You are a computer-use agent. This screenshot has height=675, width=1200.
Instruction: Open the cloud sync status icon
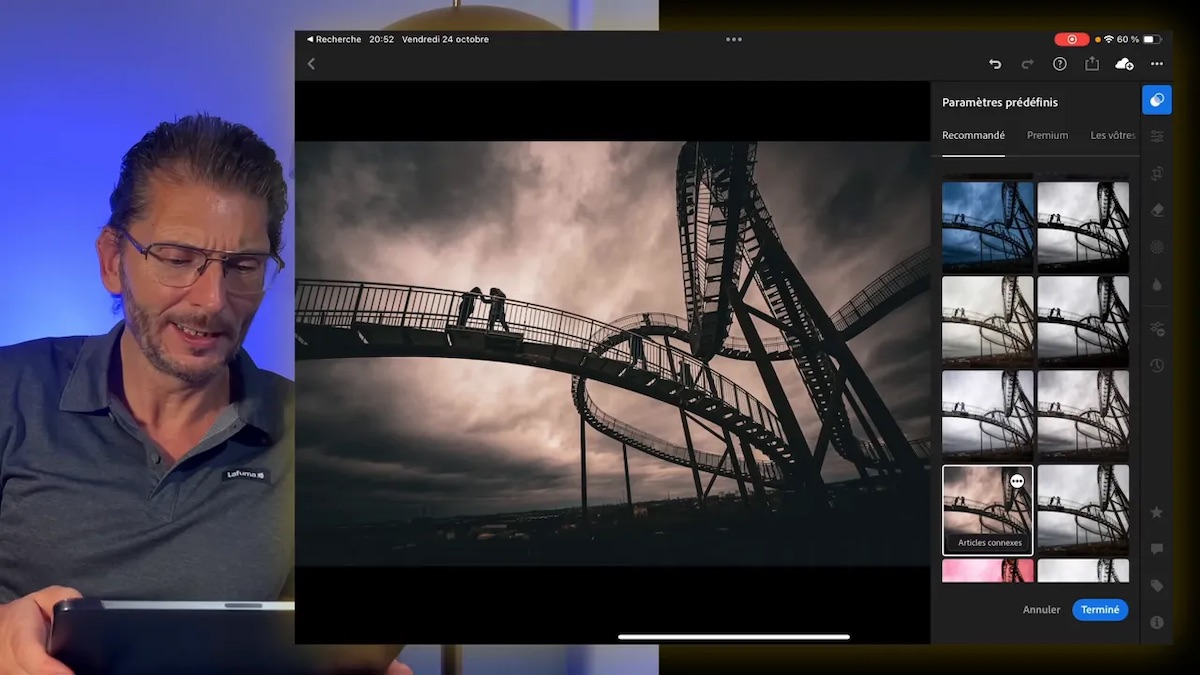point(1124,64)
